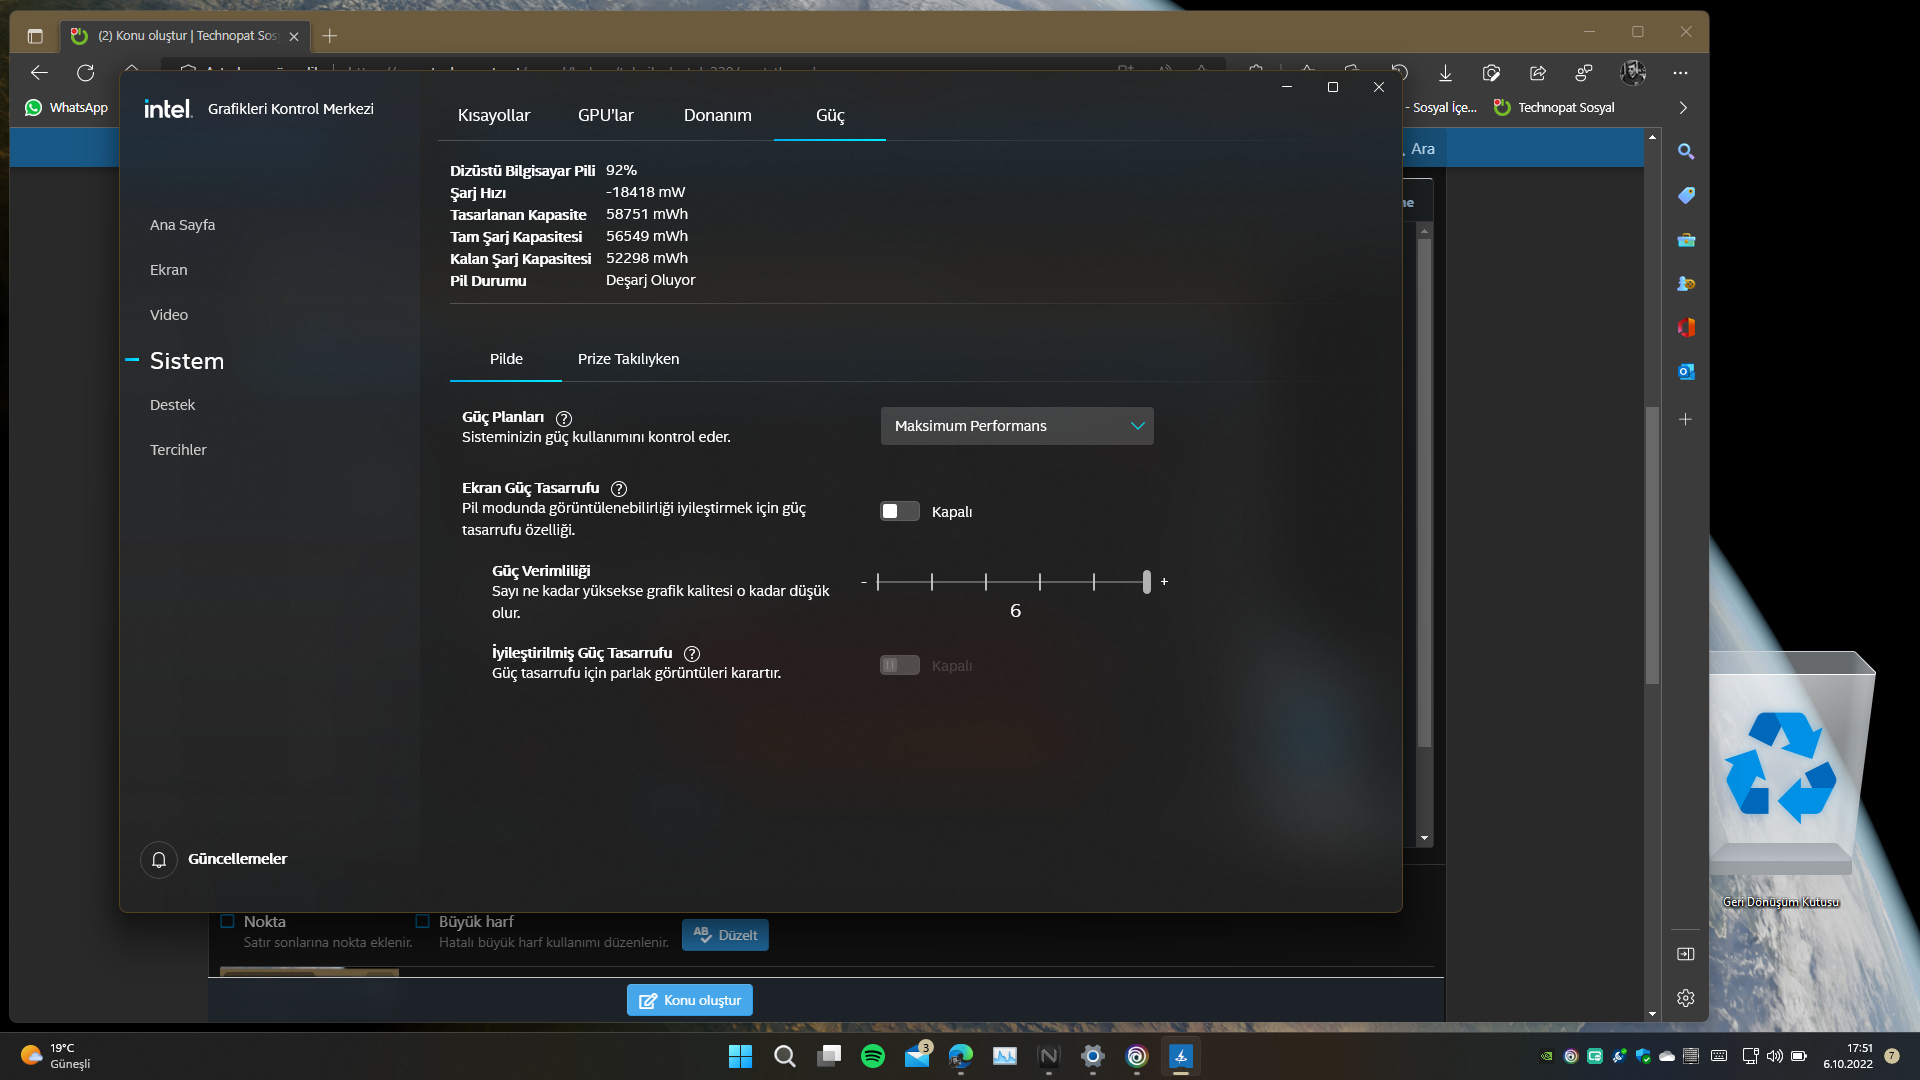Open the Donanım tab
The image size is (1920, 1080).
[x=717, y=116]
